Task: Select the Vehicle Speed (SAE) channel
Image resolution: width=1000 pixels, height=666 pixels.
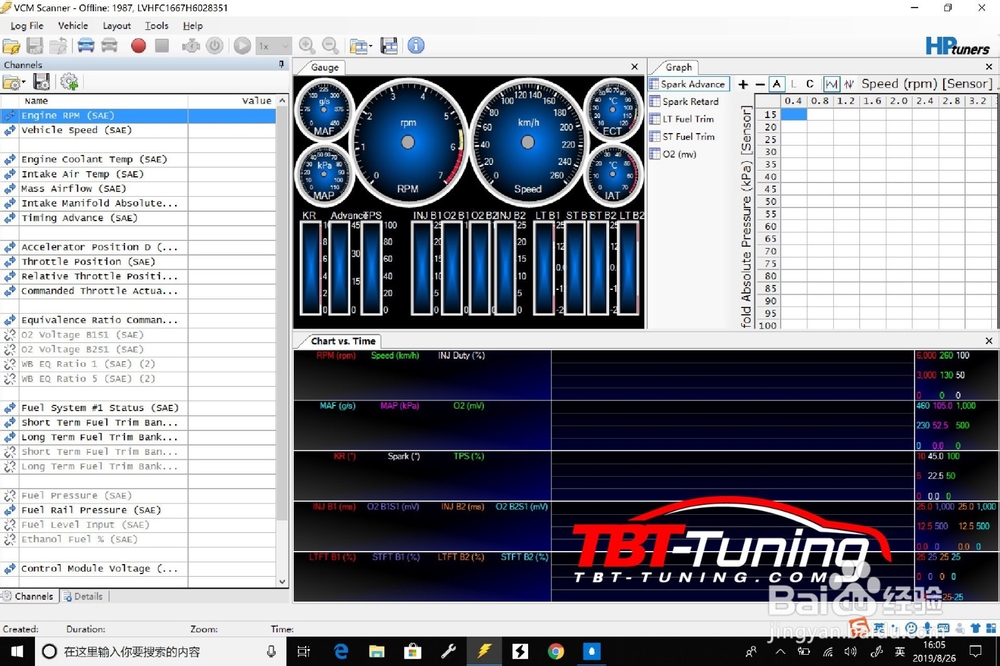Action: click(x=138, y=130)
